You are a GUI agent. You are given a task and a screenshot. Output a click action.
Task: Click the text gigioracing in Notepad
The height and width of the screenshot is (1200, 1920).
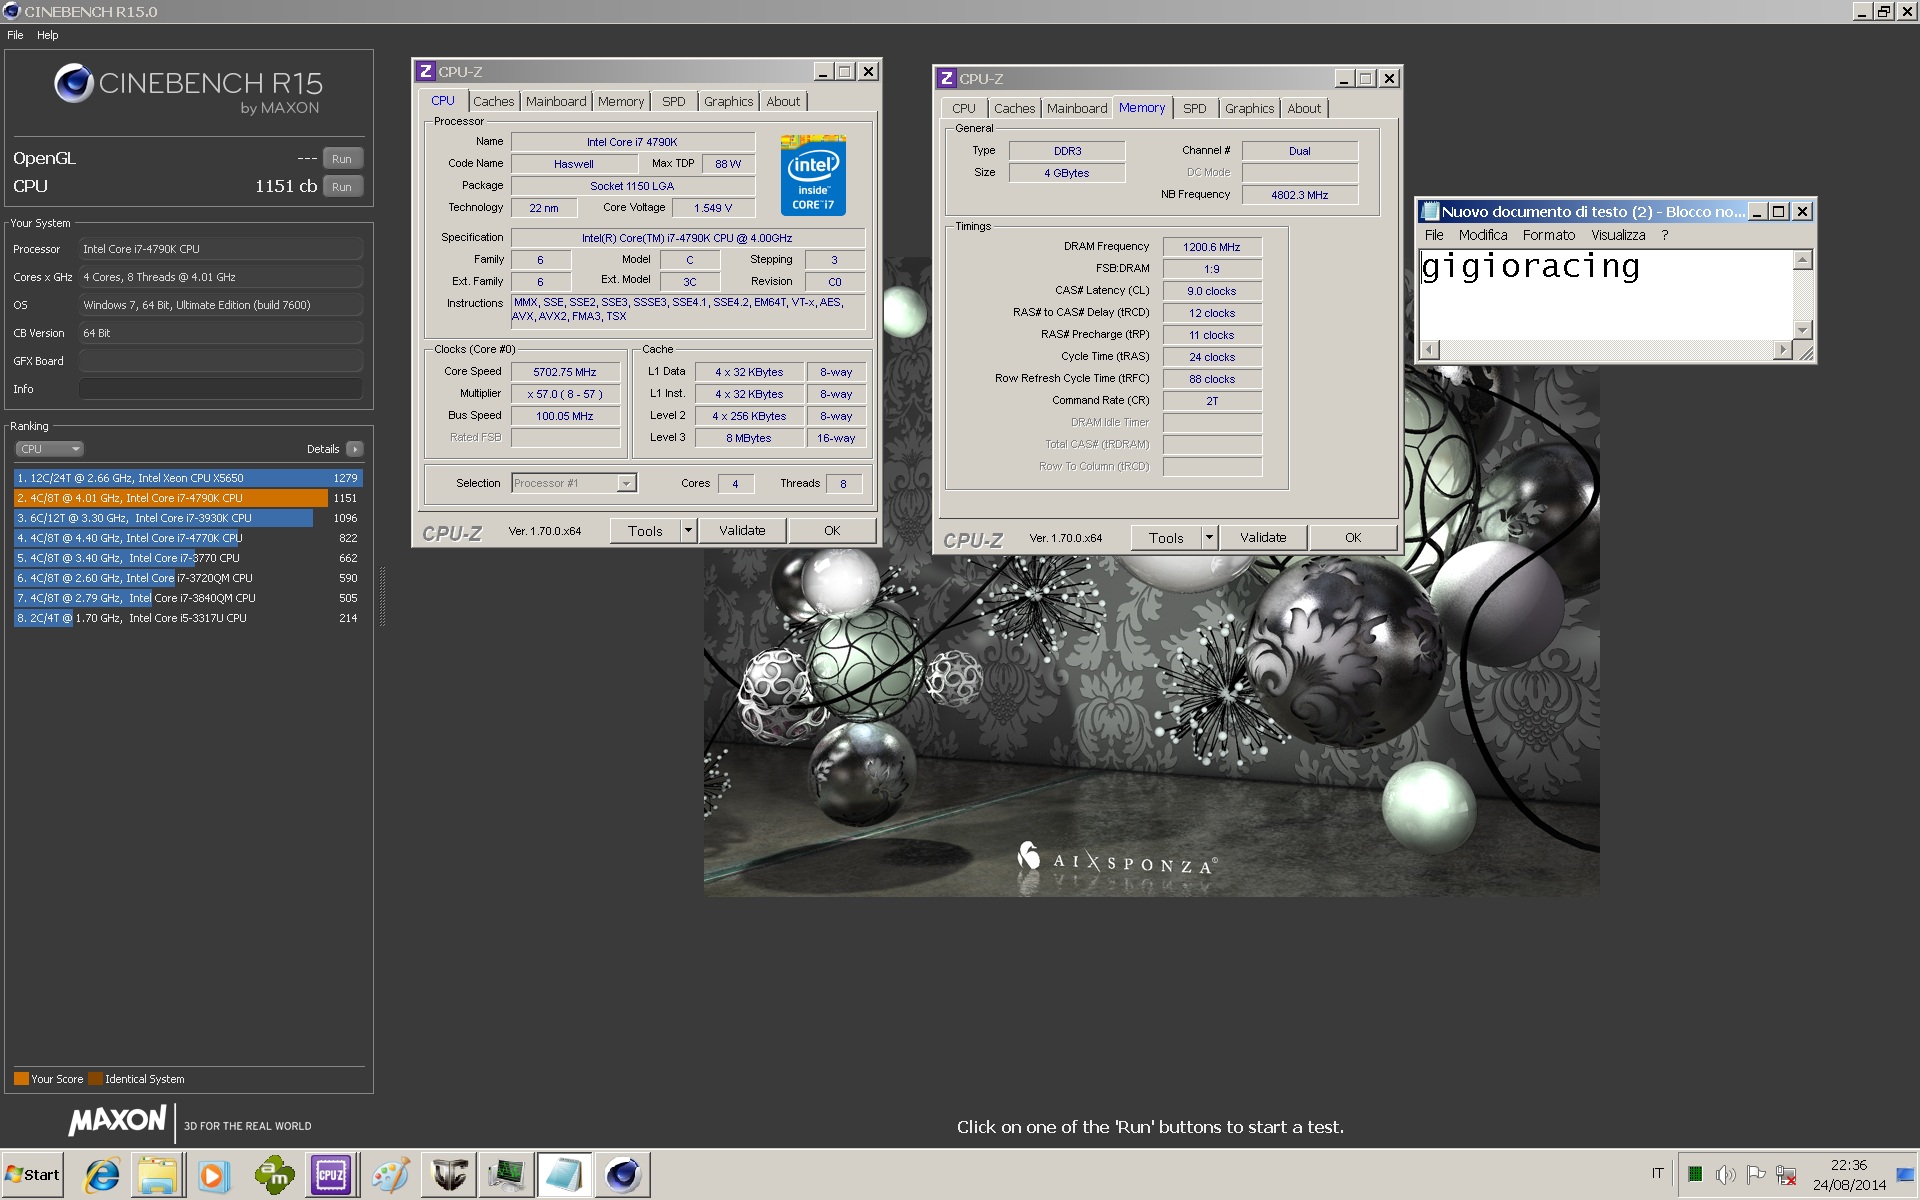(x=1530, y=267)
